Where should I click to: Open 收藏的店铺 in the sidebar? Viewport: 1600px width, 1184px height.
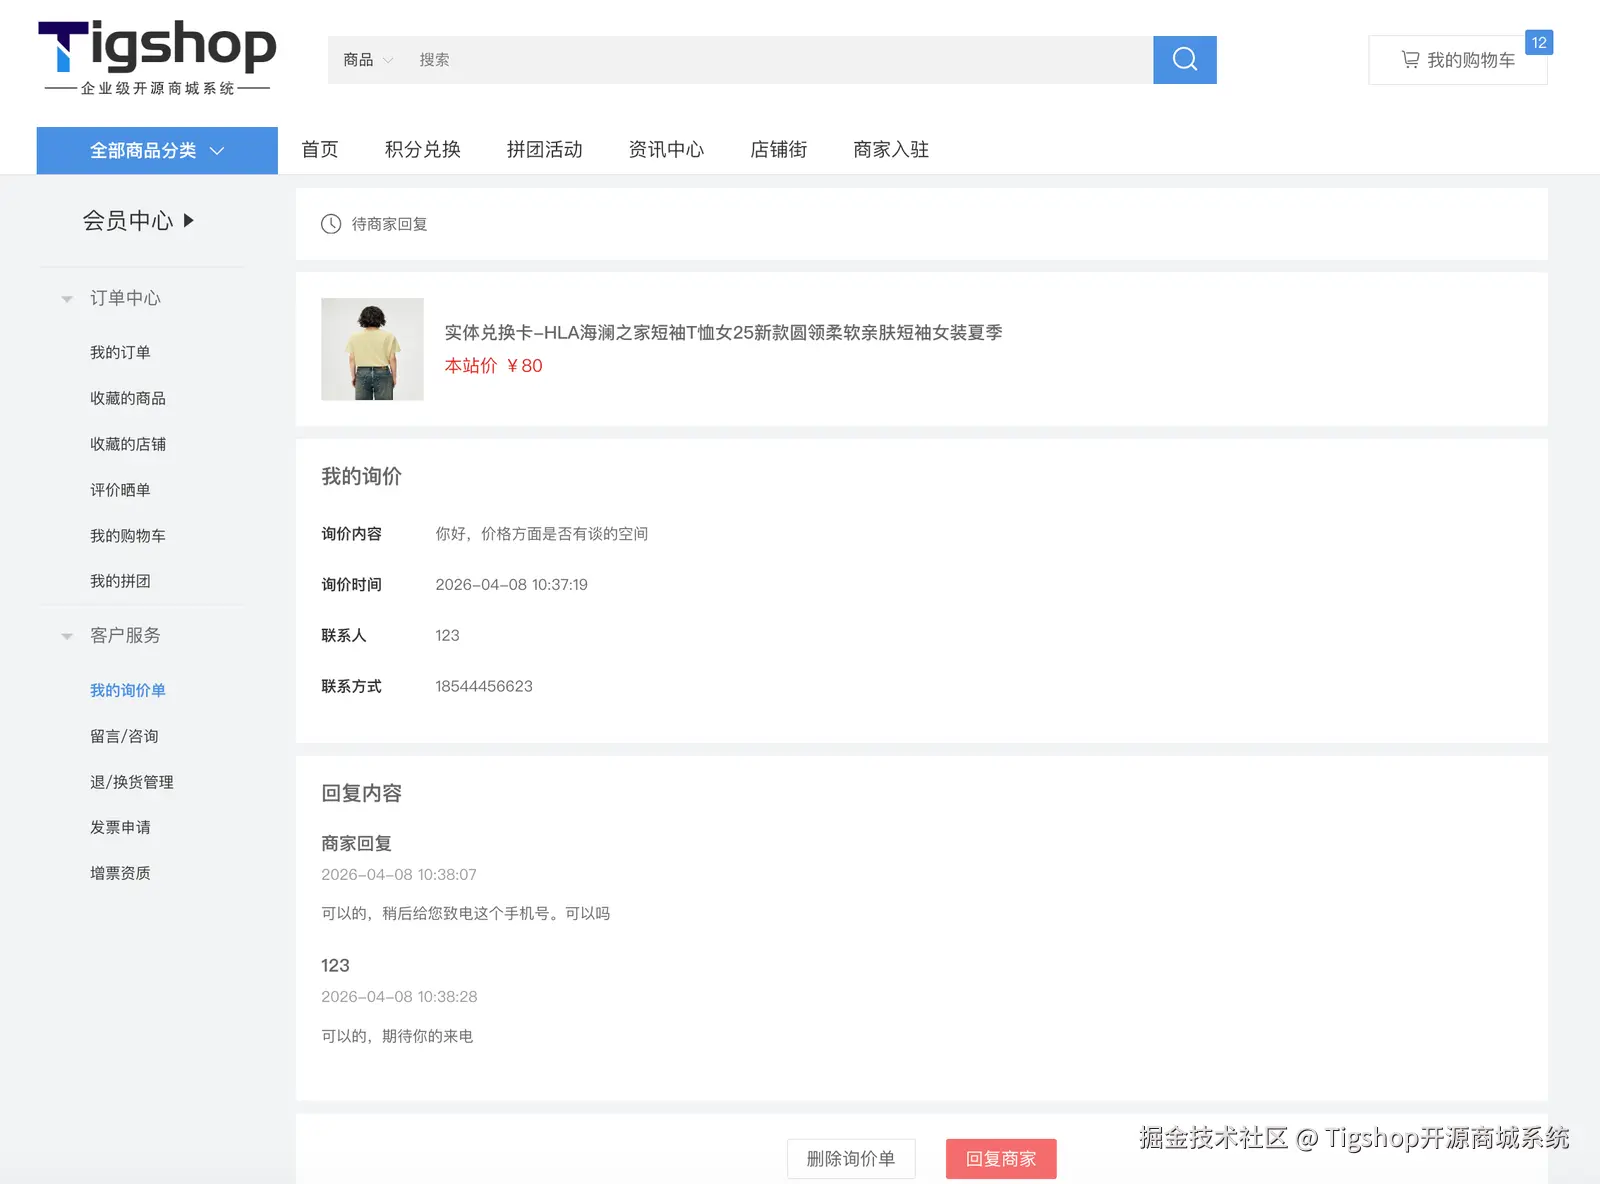coord(128,444)
